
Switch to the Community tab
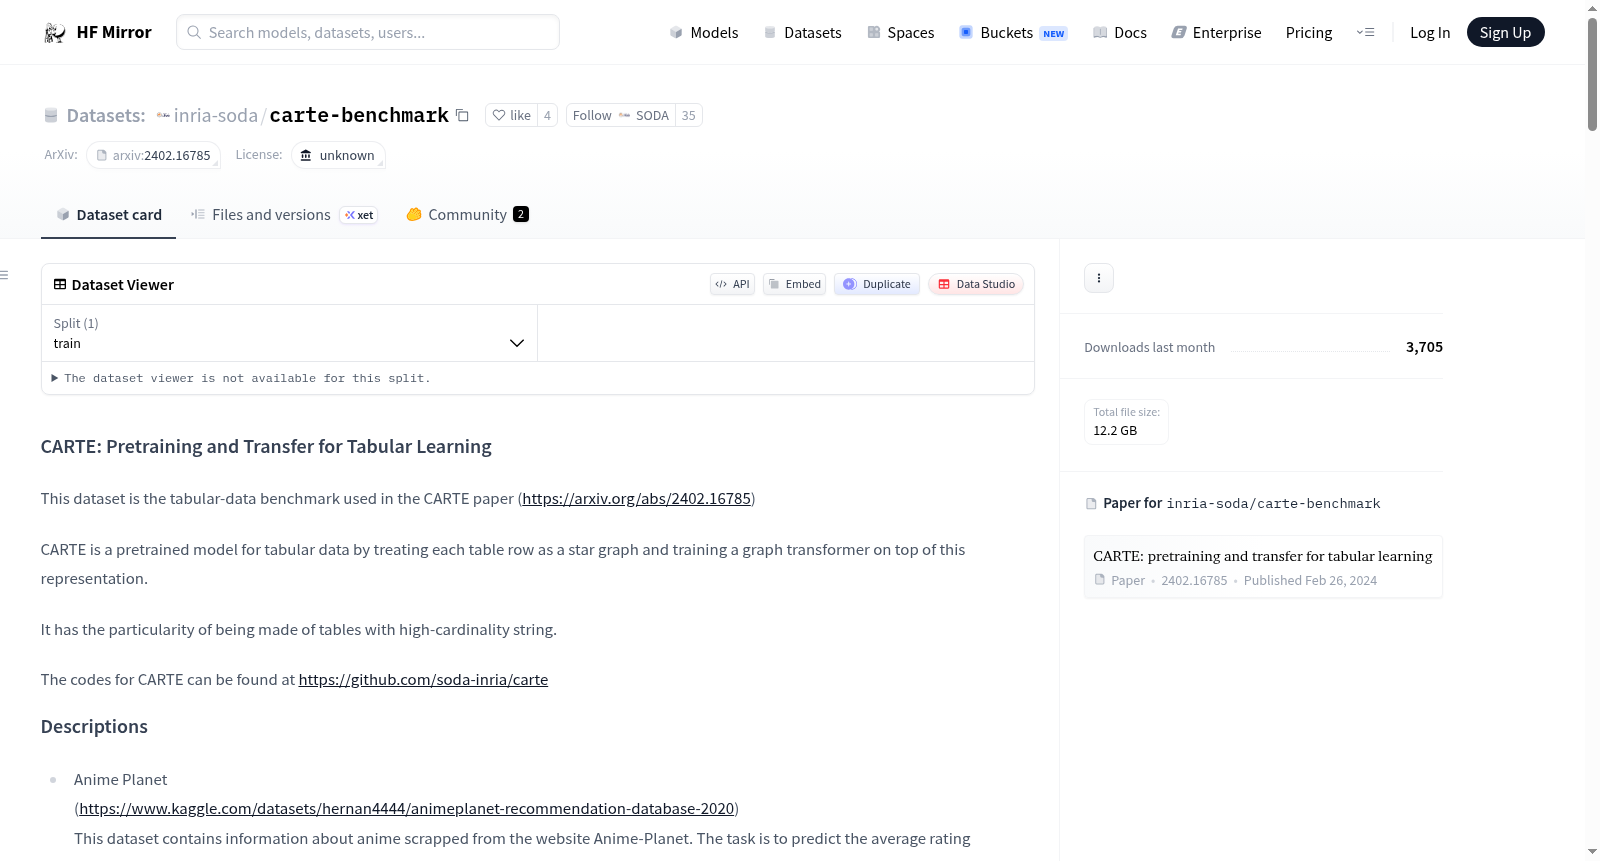(467, 215)
